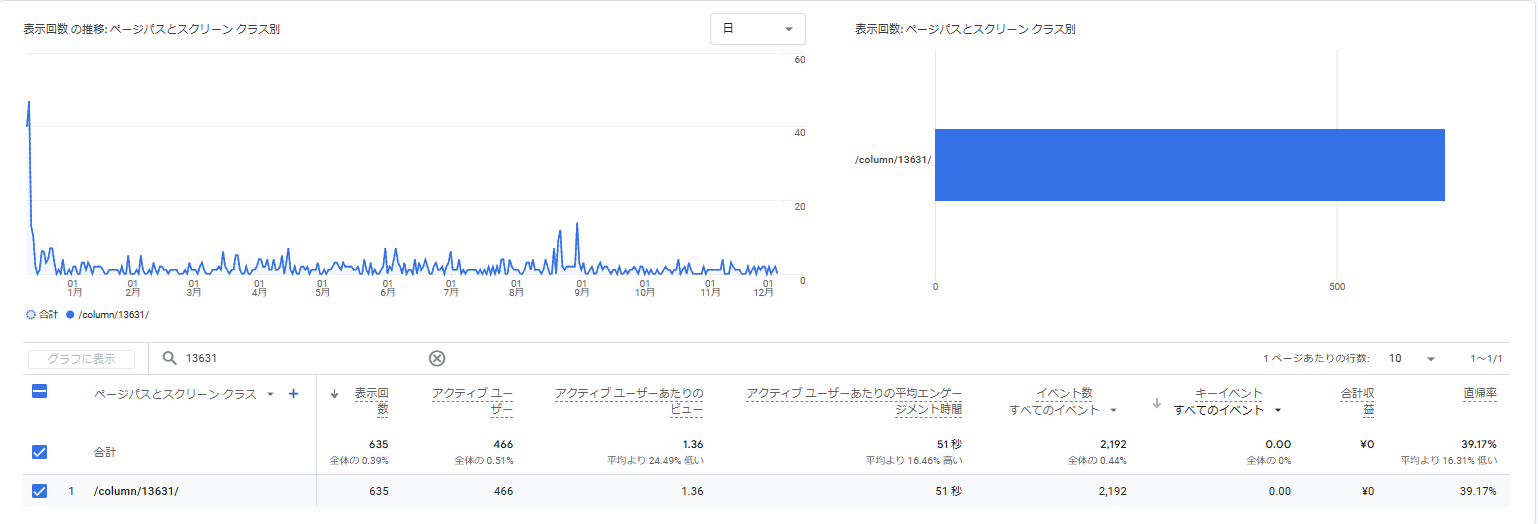The height and width of the screenshot is (524, 1538).
Task: Click the line chart peak in late August
Action: (577, 225)
